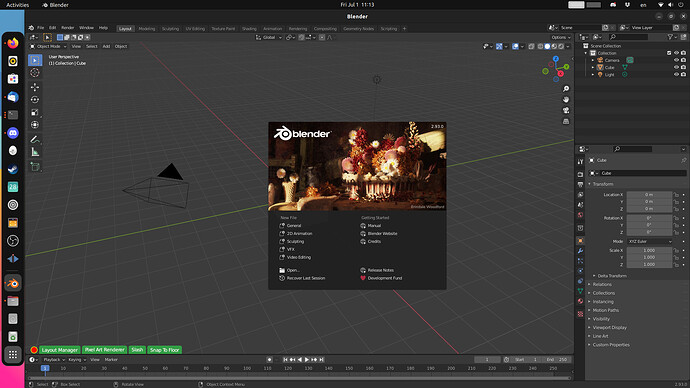The image size is (690, 388).
Task: Open Steam from the dock
Action: [13, 169]
